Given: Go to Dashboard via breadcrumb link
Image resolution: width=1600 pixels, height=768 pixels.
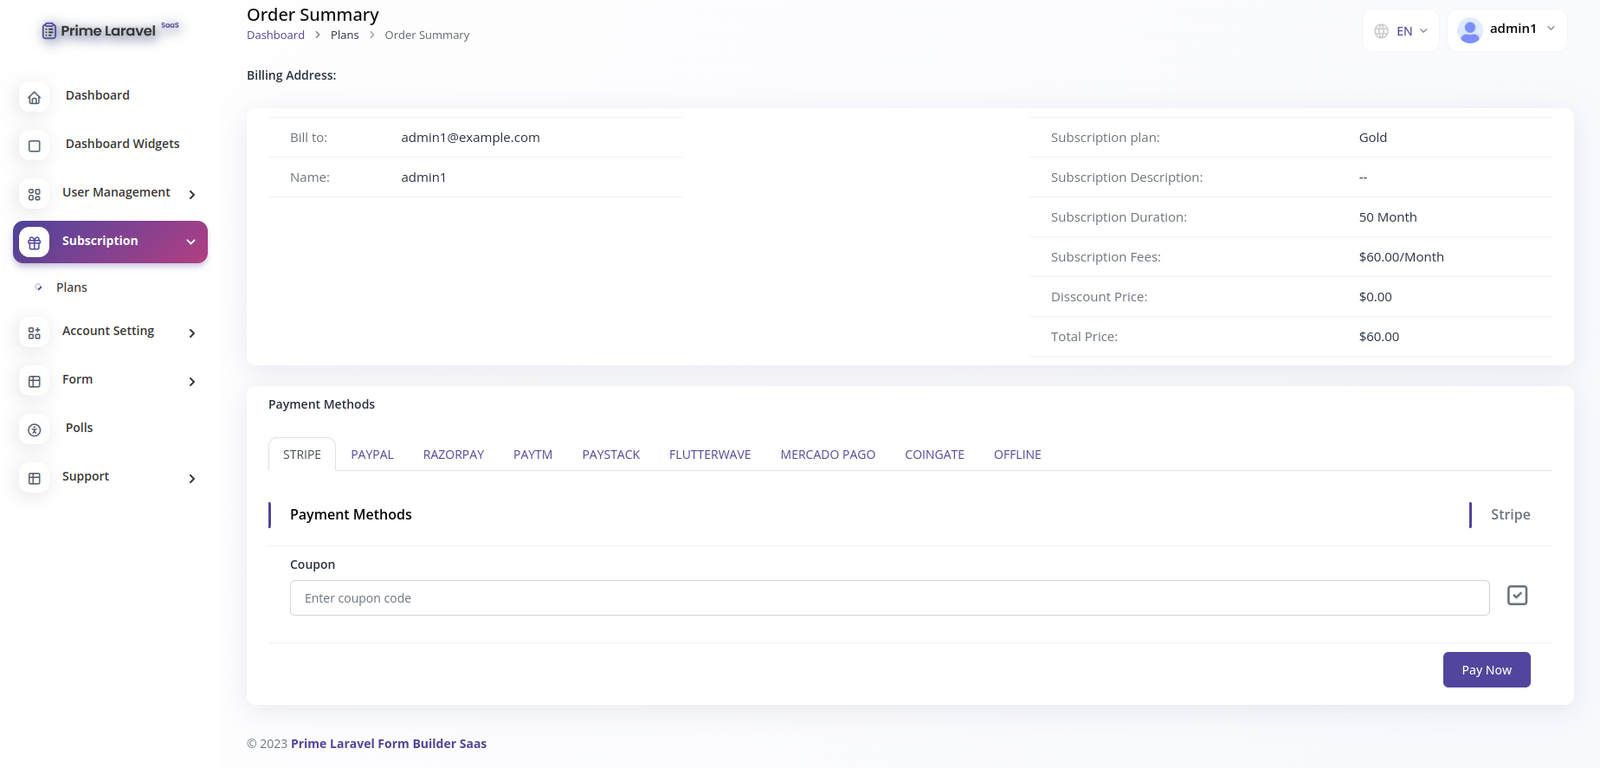Looking at the screenshot, I should 276,35.
